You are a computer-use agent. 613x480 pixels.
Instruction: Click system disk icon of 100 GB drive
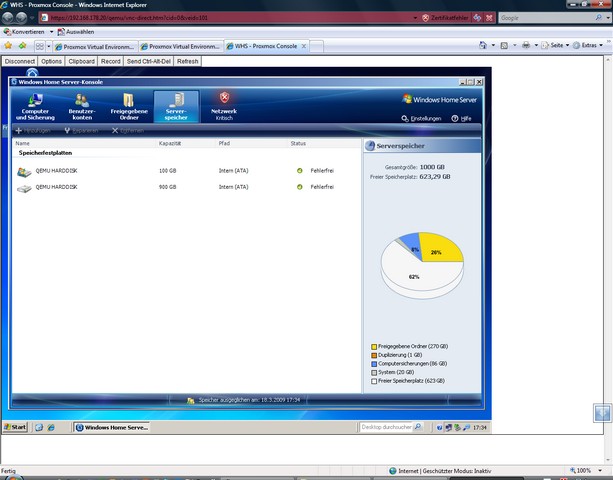[24, 172]
